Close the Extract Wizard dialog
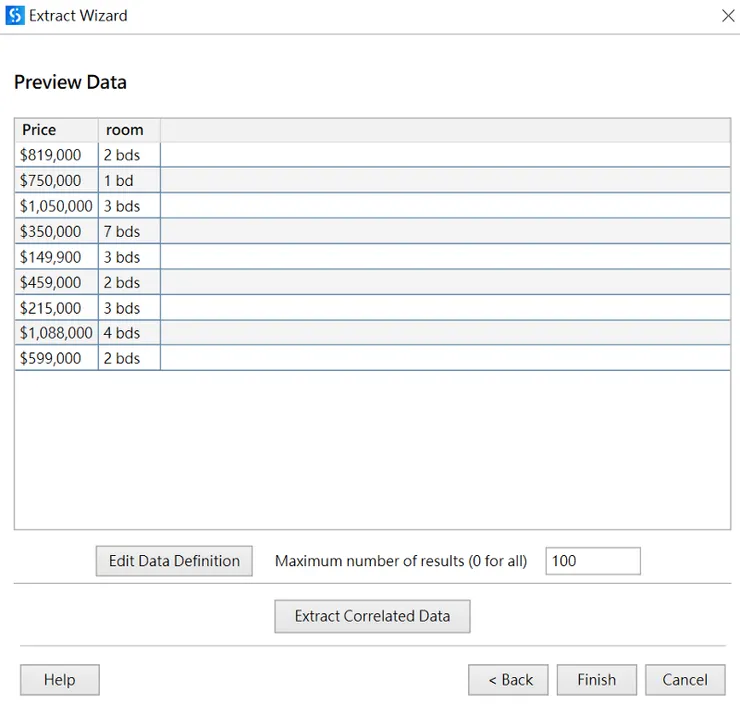The height and width of the screenshot is (705, 740). [727, 16]
